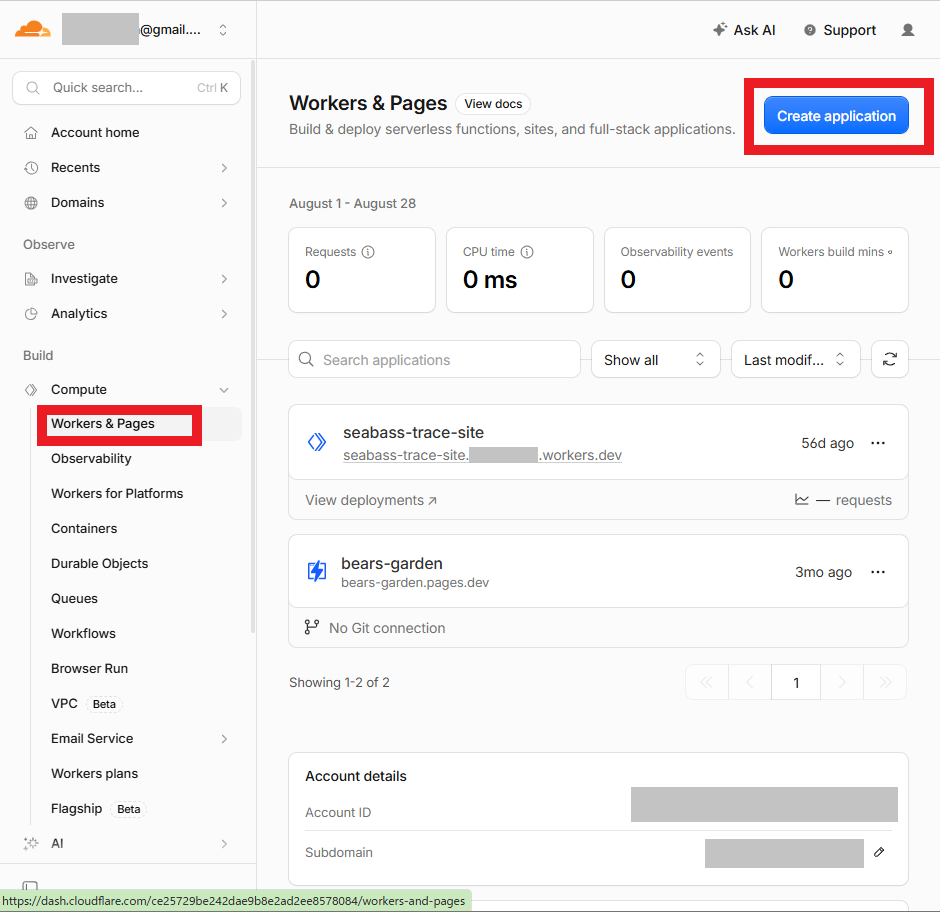Open Workers for Platforms
The image size is (940, 912).
(x=117, y=493)
